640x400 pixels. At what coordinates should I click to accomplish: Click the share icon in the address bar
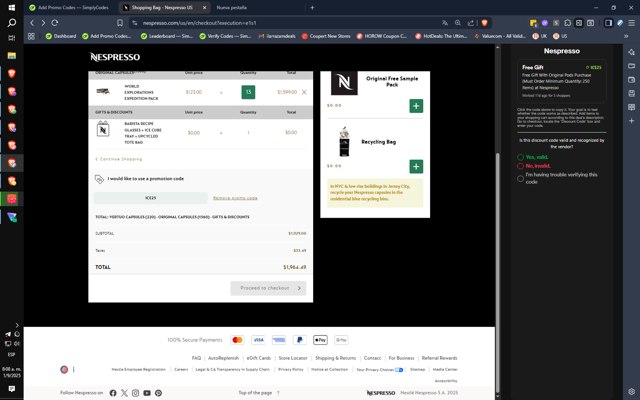pos(471,23)
